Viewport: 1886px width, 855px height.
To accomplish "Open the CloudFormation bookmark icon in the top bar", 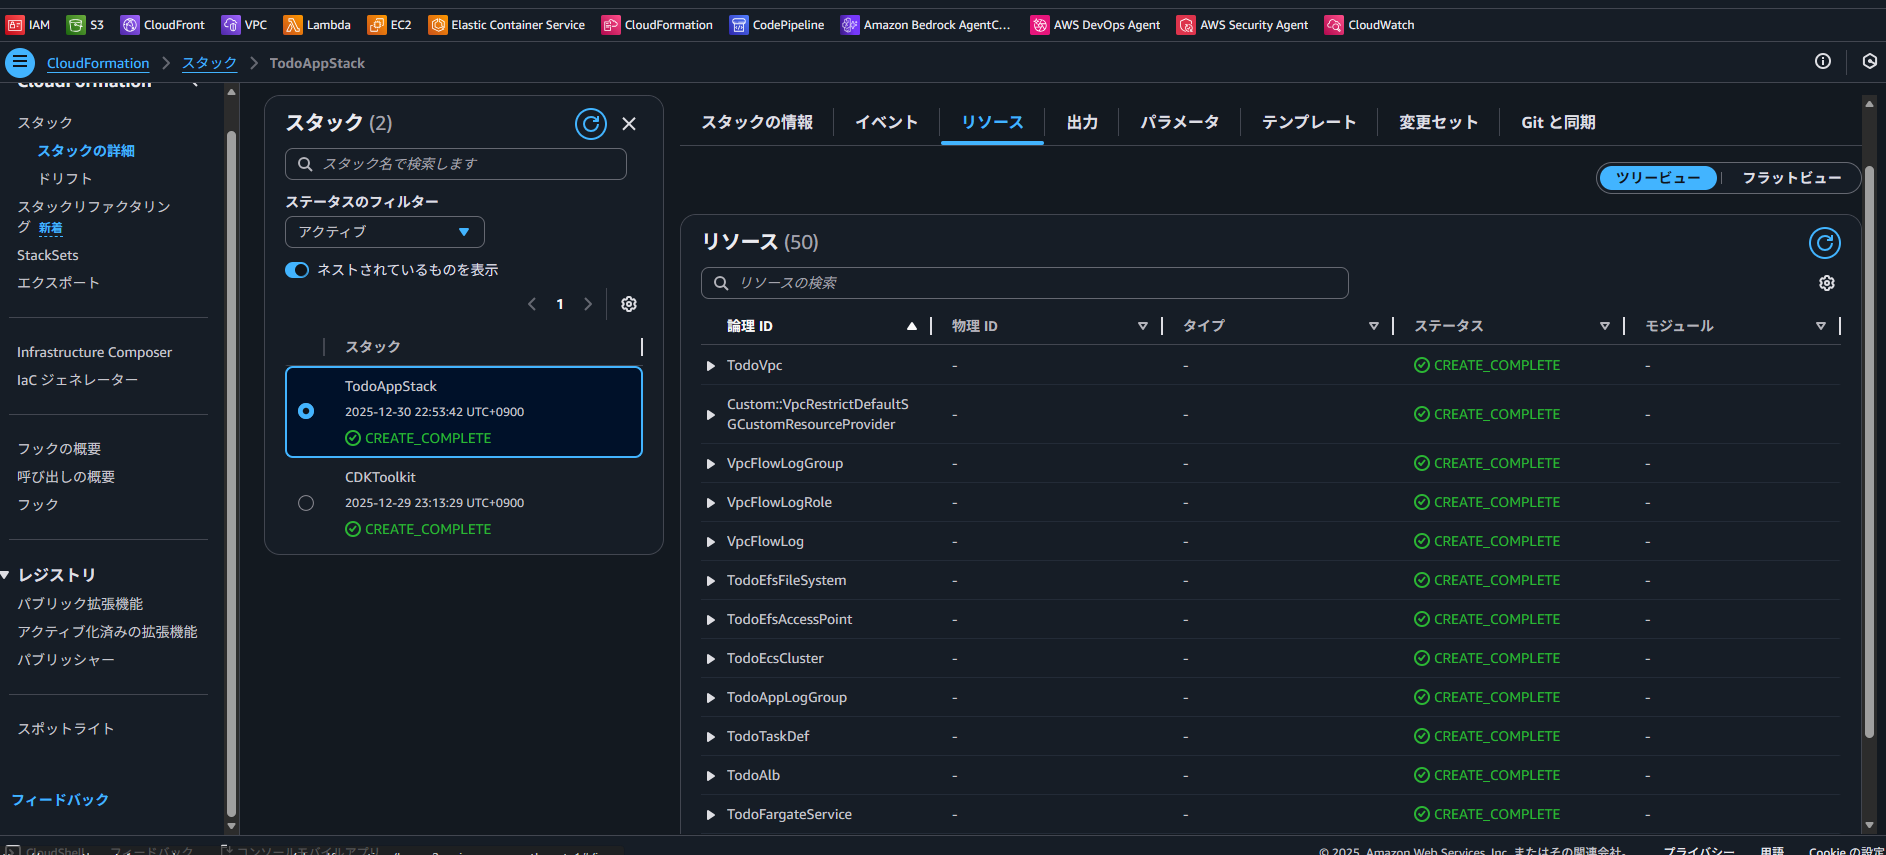I will tap(611, 25).
